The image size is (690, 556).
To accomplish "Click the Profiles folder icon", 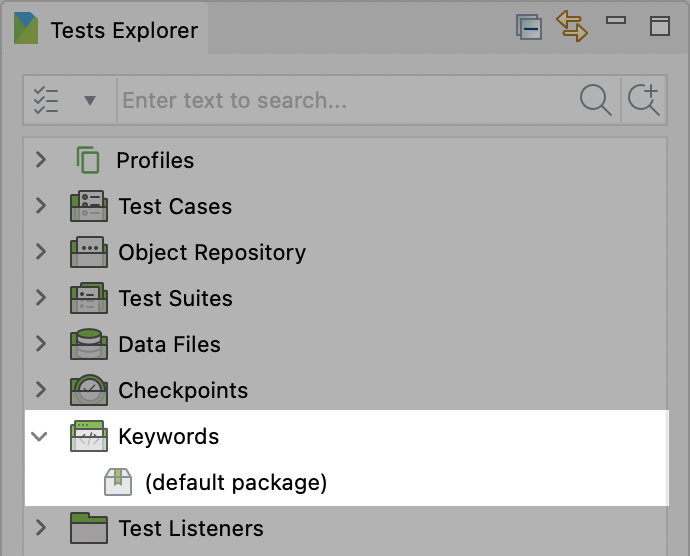I will (88, 160).
